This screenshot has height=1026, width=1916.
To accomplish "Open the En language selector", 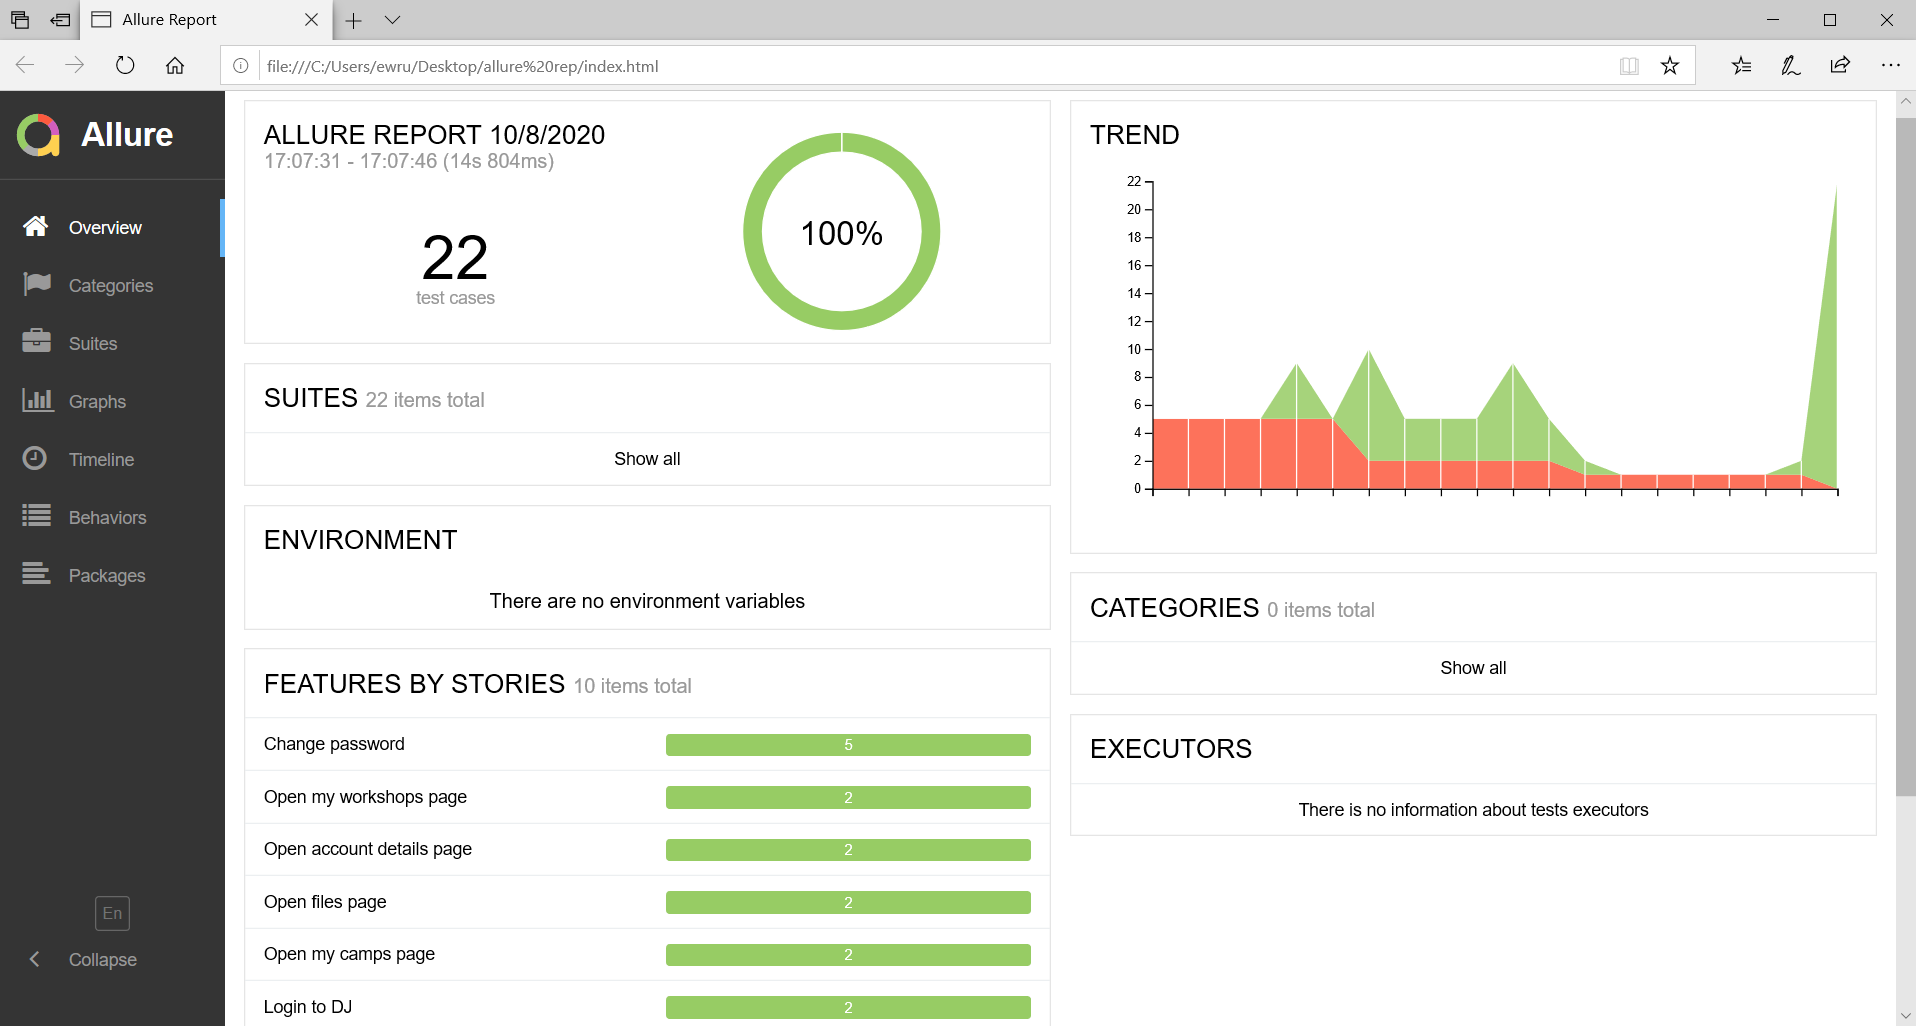I will tap(112, 913).
